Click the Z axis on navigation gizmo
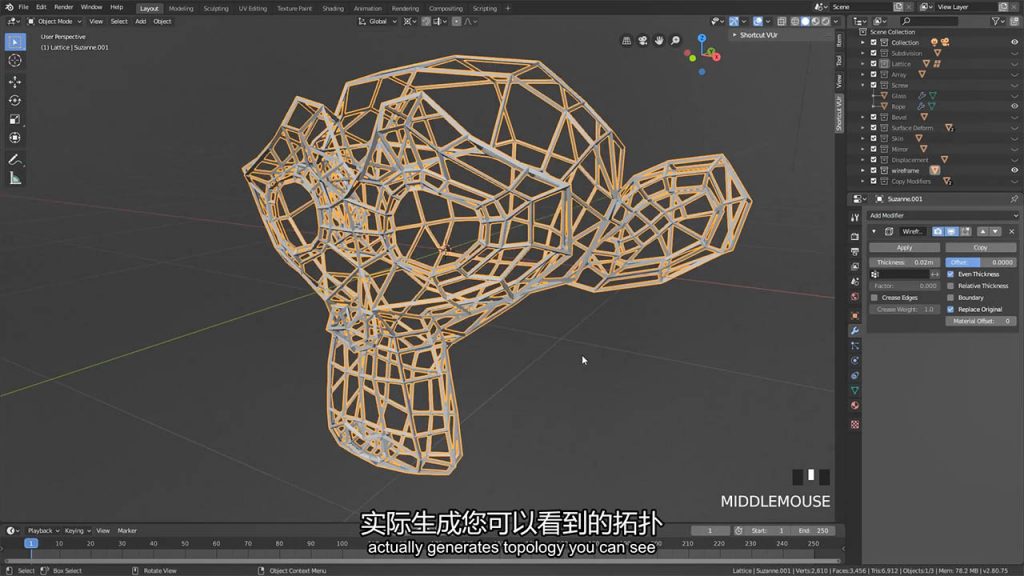Image resolution: width=1024 pixels, height=576 pixels. 701,39
